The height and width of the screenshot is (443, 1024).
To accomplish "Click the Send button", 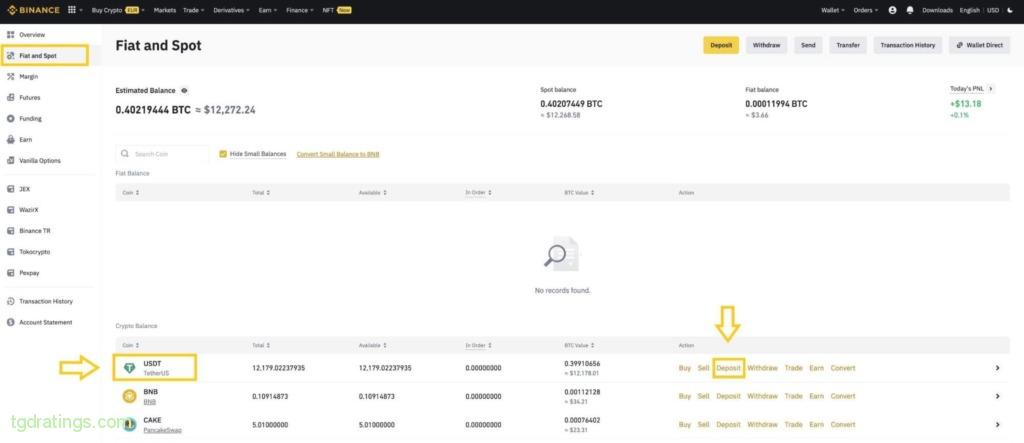I will click(x=808, y=45).
